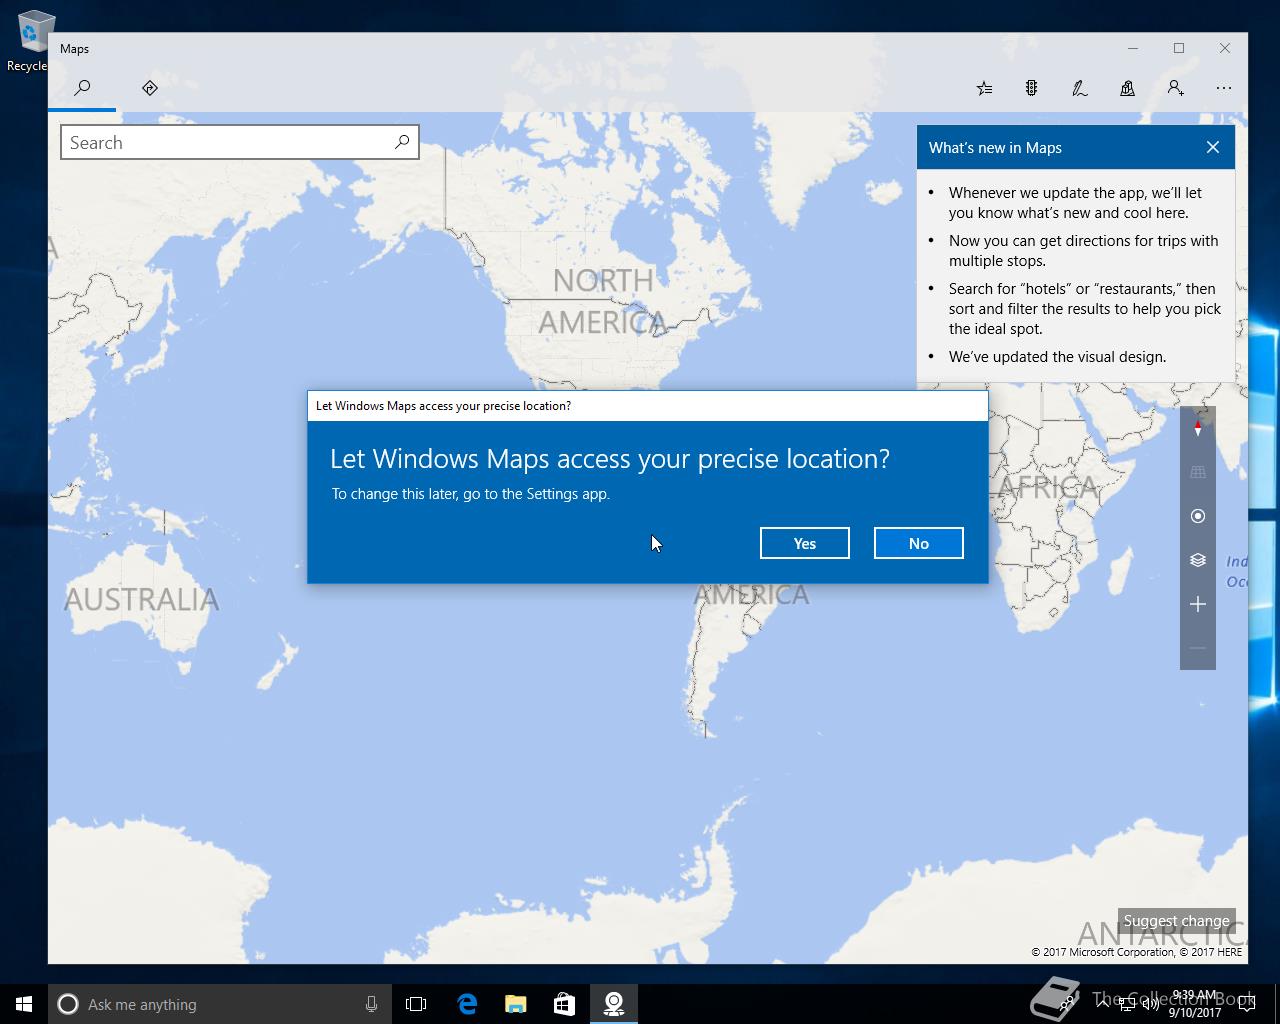Open the Store icon on taskbar
The height and width of the screenshot is (1024, 1280).
tap(565, 1004)
